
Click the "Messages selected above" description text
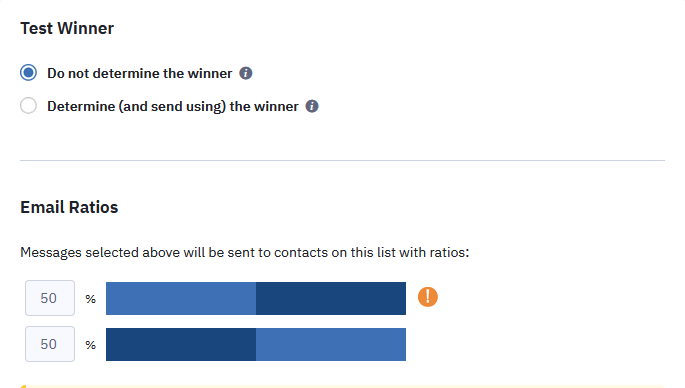tap(245, 253)
